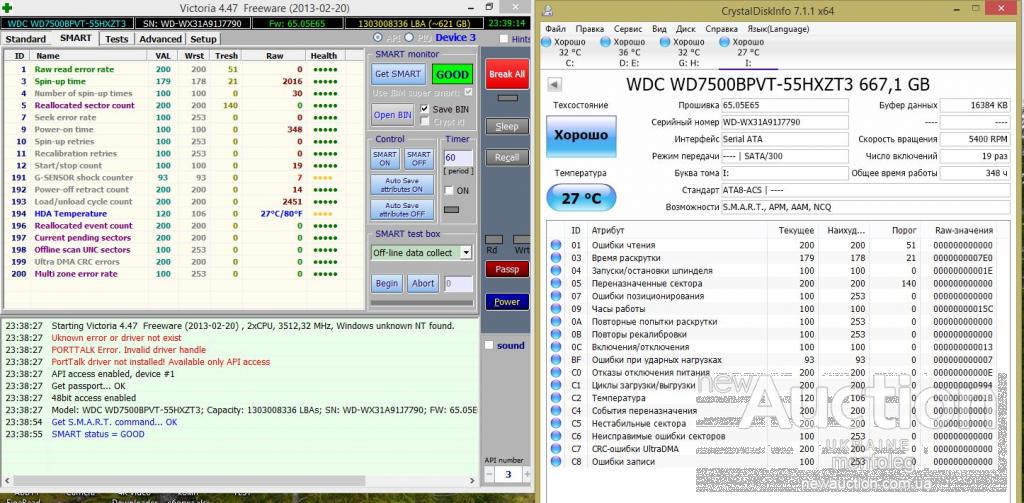Click the Raw-значения column header

point(963,230)
